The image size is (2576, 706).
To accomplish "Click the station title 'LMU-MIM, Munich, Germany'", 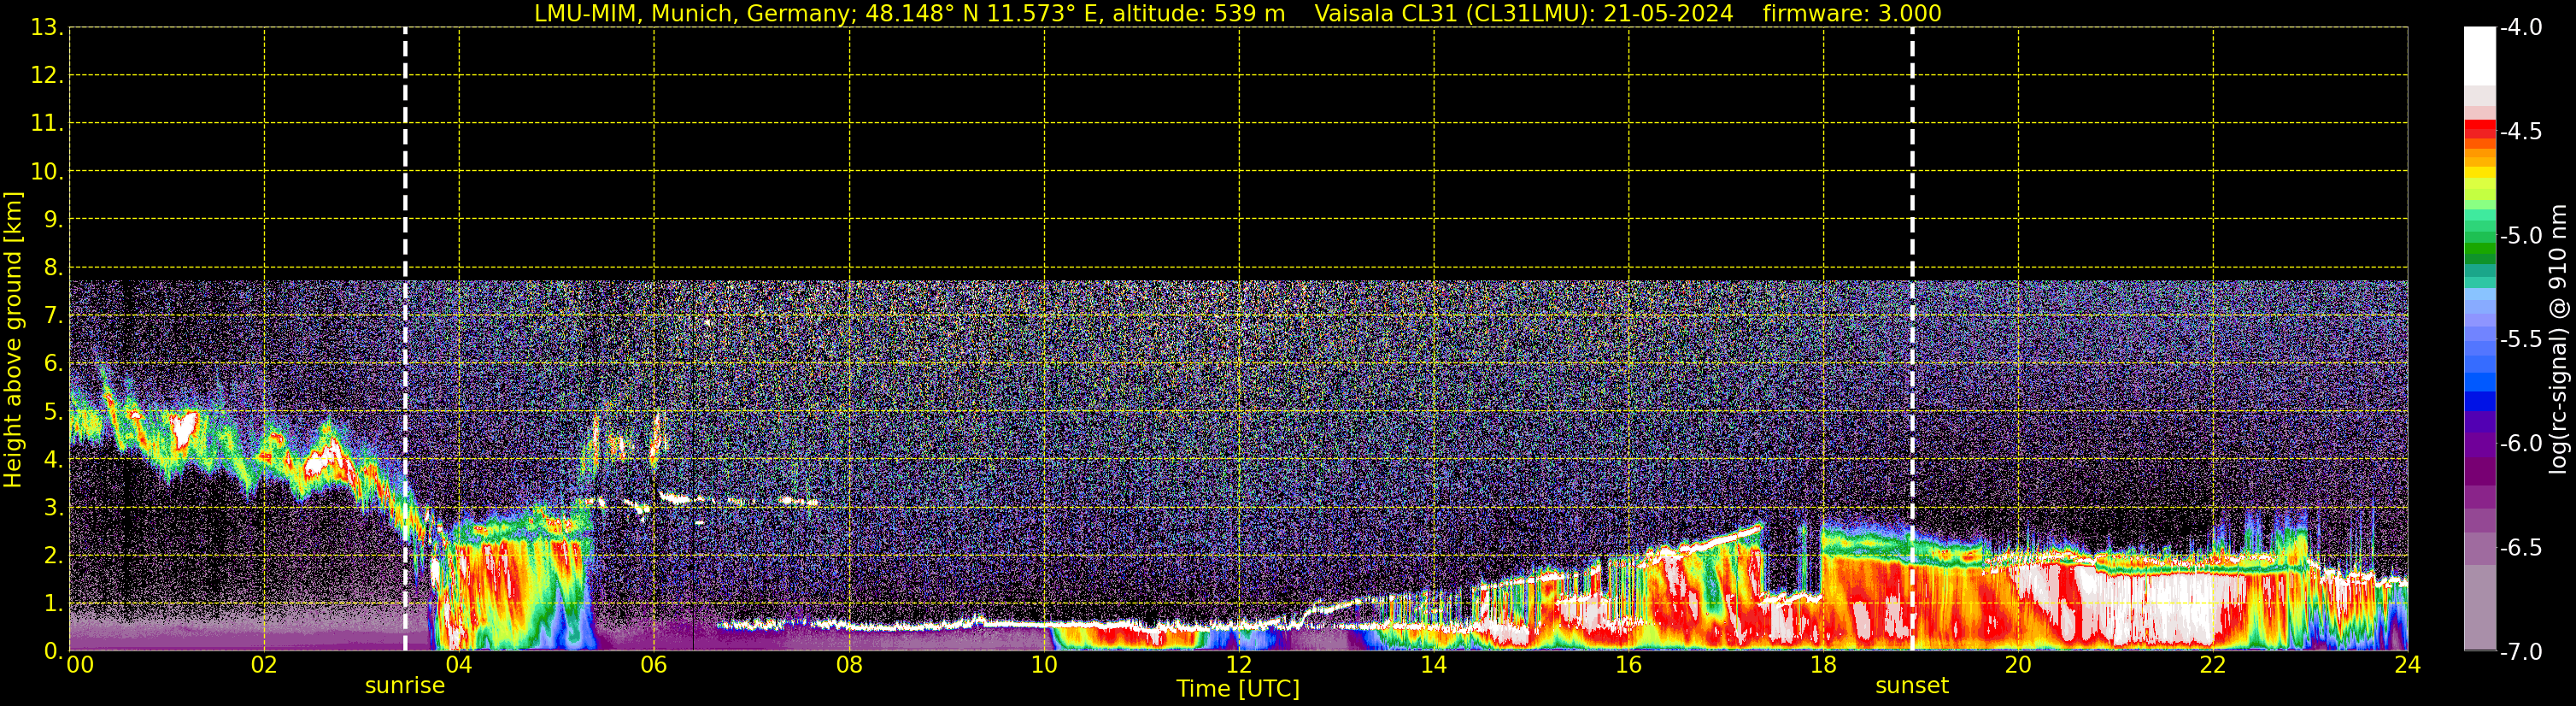I will coord(692,14).
